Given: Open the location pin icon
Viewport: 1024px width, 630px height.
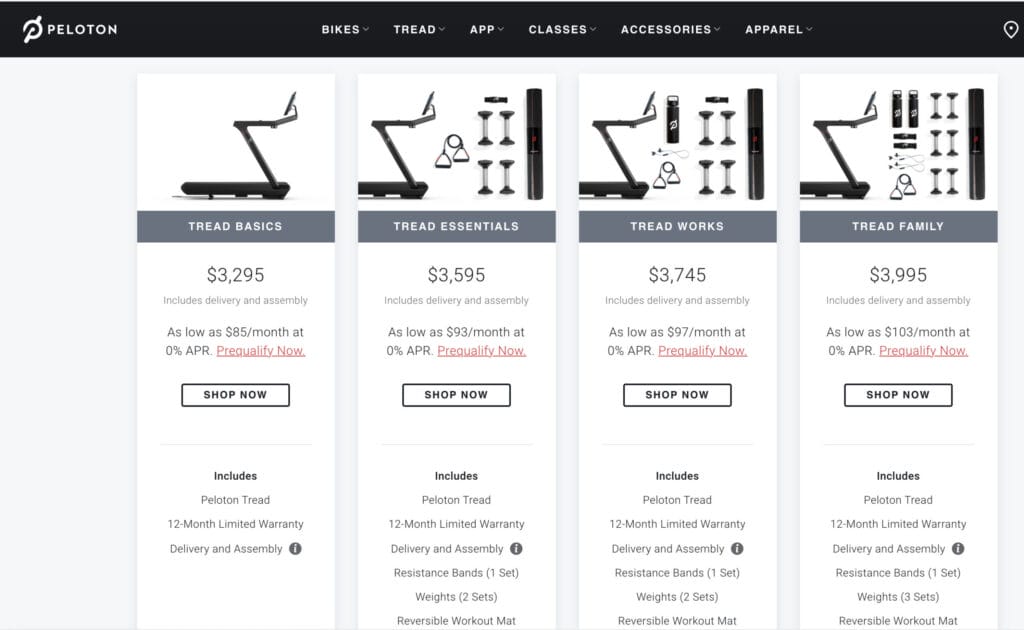Looking at the screenshot, I should point(1010,29).
